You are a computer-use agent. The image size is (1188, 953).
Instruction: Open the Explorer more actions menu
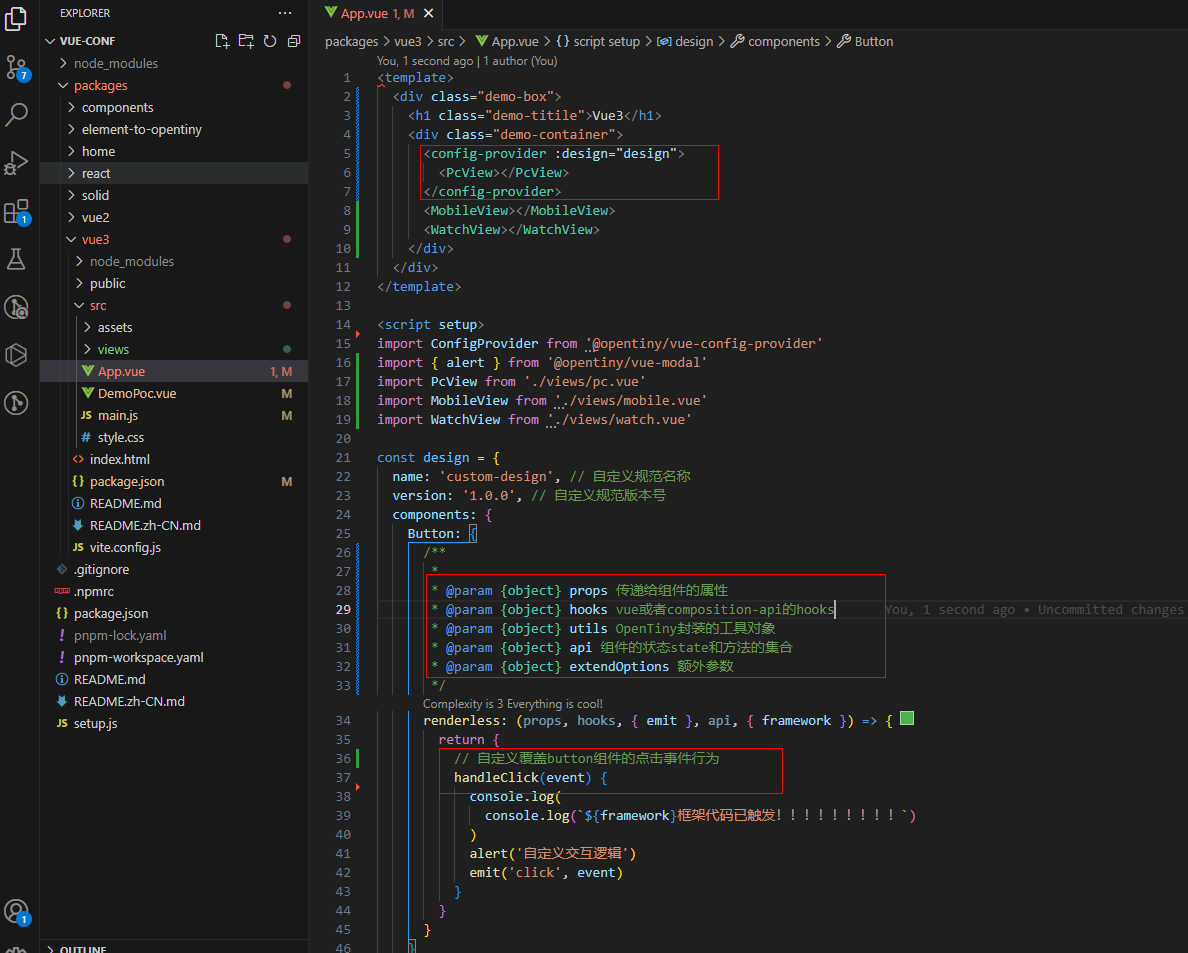click(285, 13)
